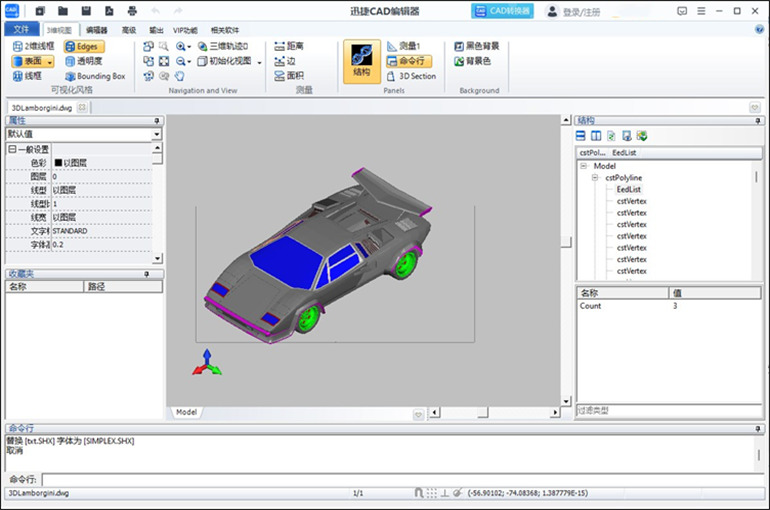Select the Model layout tab
The image size is (770, 510).
(186, 412)
